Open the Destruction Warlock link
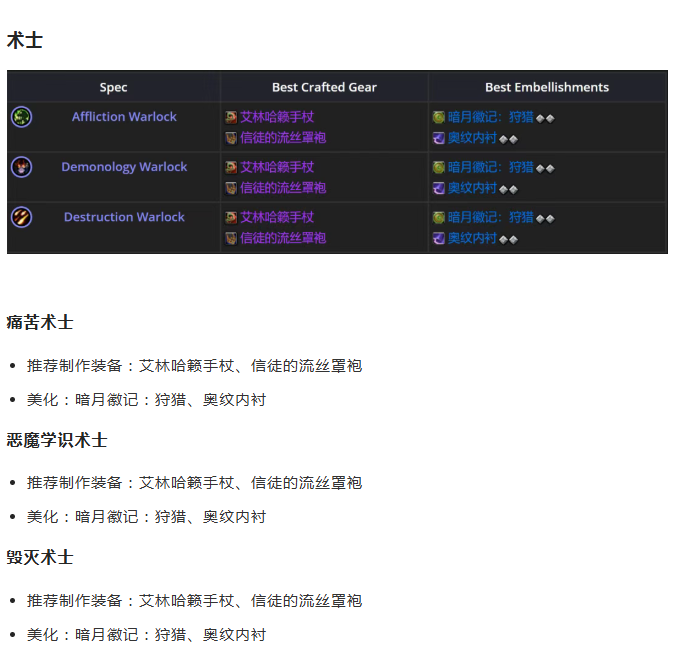 click(x=124, y=217)
